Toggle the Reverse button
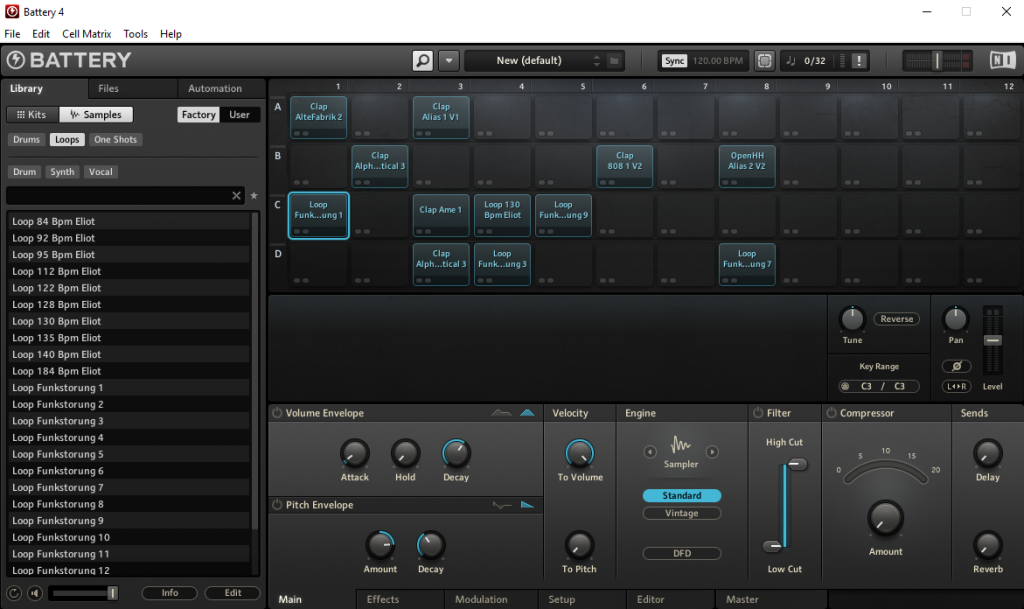 pos(897,319)
